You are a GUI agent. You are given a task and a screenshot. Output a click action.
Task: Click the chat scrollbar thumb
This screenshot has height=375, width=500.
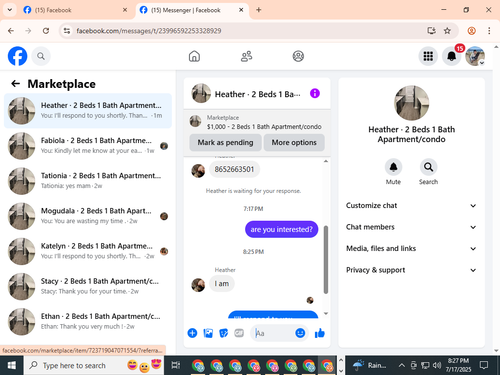pyautogui.click(x=326, y=260)
